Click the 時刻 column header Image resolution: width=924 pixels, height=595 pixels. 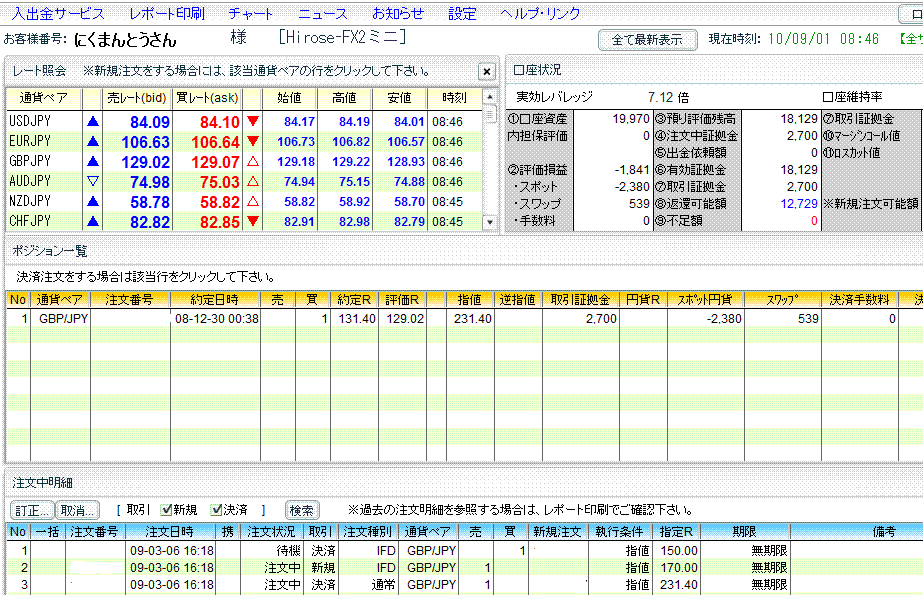pos(454,98)
